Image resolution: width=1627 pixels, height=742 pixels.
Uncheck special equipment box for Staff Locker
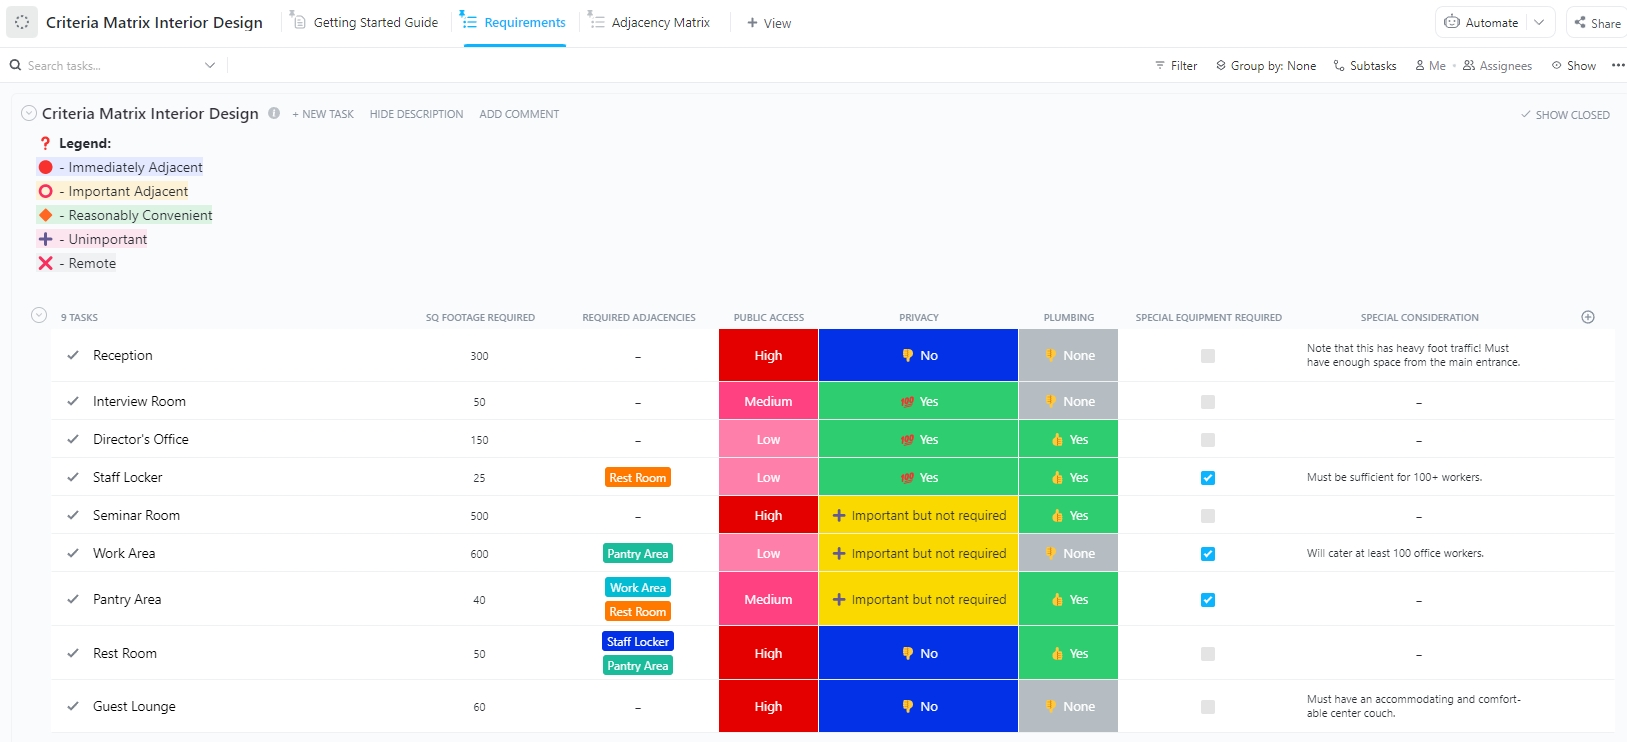click(1208, 478)
